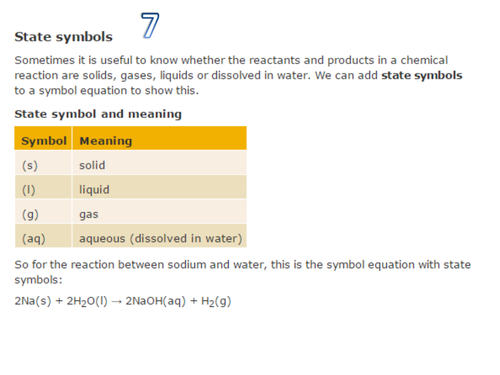Click the sodium and water sentence
The height and width of the screenshot is (375, 500).
click(x=242, y=272)
